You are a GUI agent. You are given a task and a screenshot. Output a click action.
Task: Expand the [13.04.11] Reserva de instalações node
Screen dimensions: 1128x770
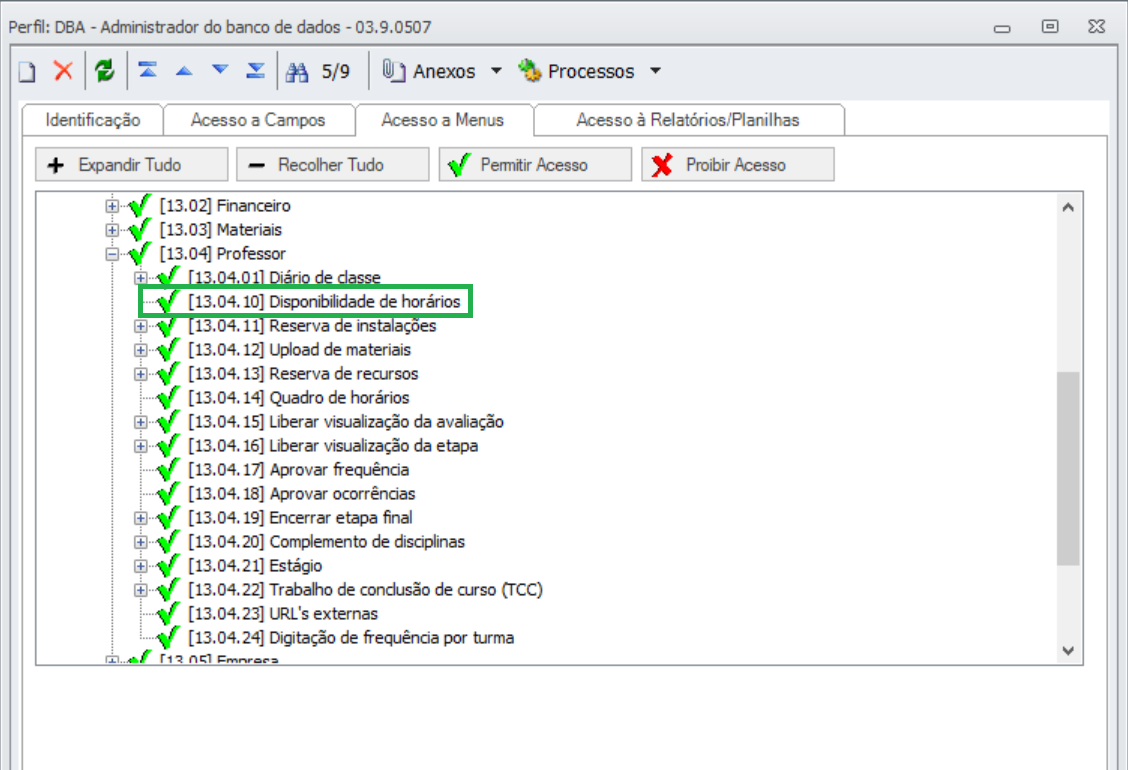(141, 326)
